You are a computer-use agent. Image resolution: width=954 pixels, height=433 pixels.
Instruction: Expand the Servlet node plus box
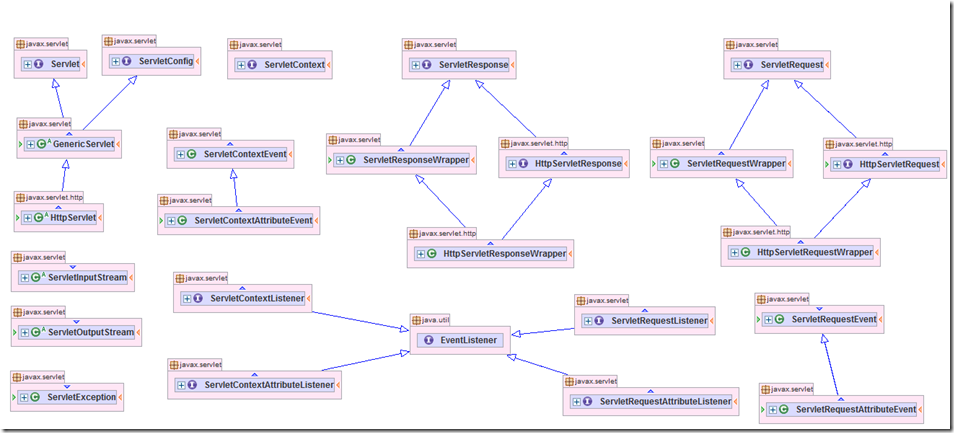pyautogui.click(x=28, y=64)
